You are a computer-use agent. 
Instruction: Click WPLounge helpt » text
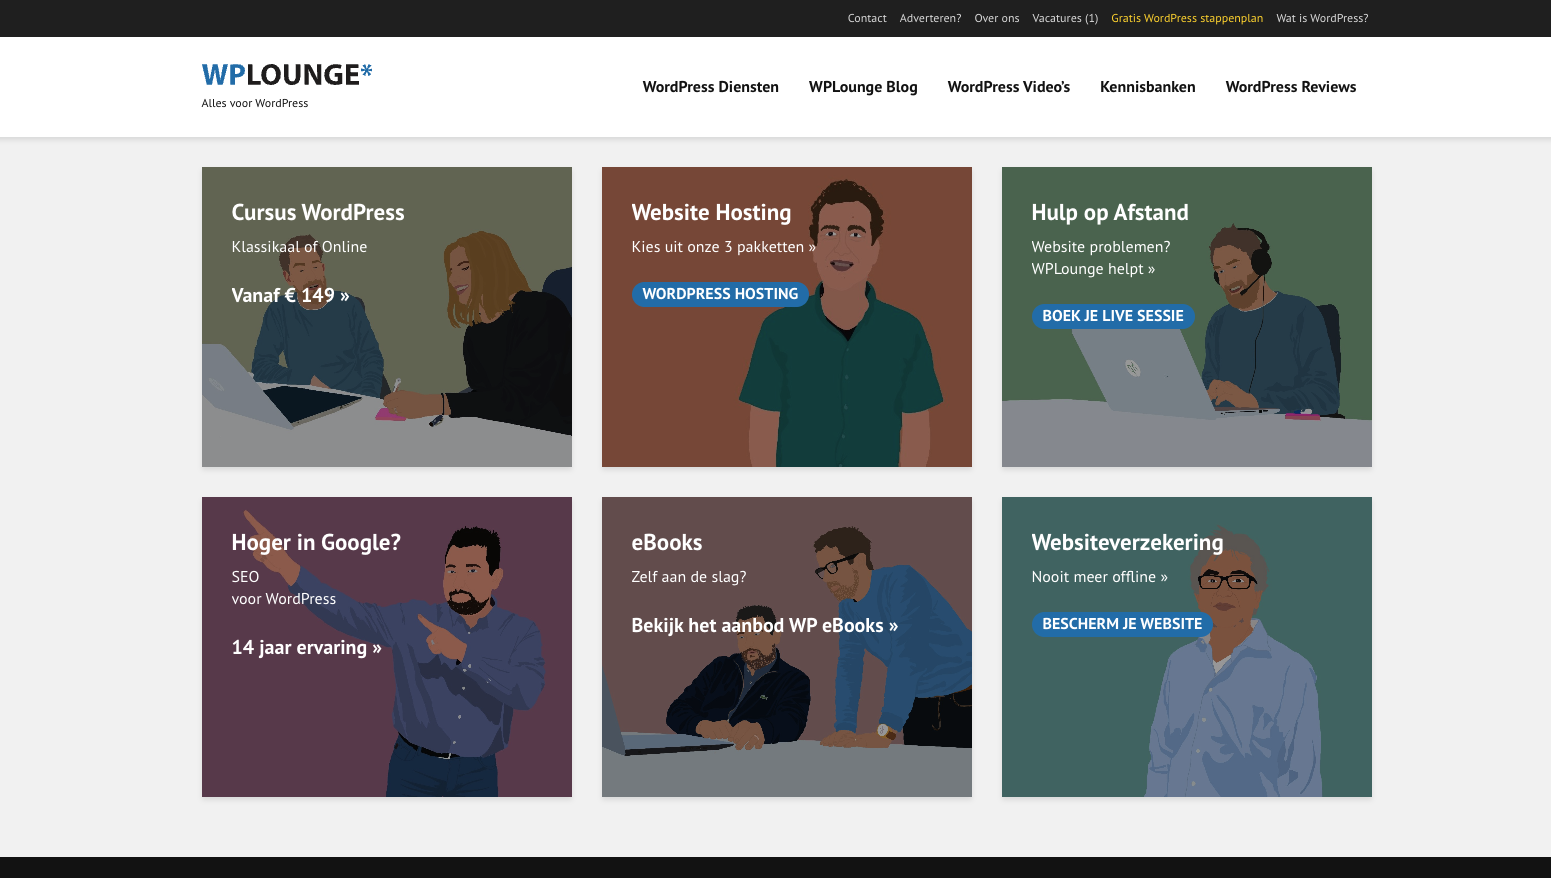[1093, 269]
